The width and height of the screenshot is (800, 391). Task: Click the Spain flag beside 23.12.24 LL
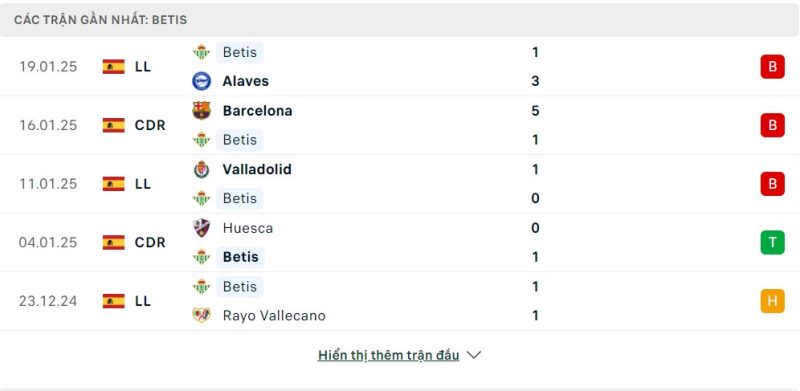(x=113, y=301)
